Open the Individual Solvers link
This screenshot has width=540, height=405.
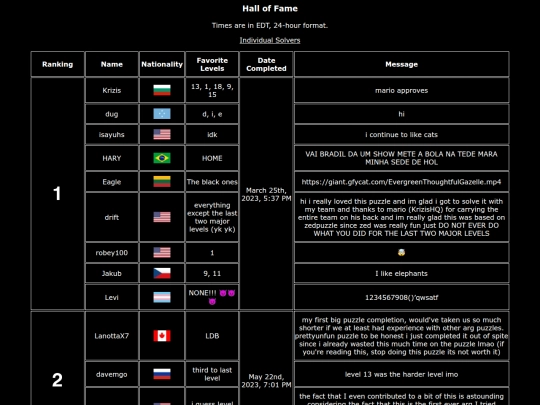click(270, 40)
